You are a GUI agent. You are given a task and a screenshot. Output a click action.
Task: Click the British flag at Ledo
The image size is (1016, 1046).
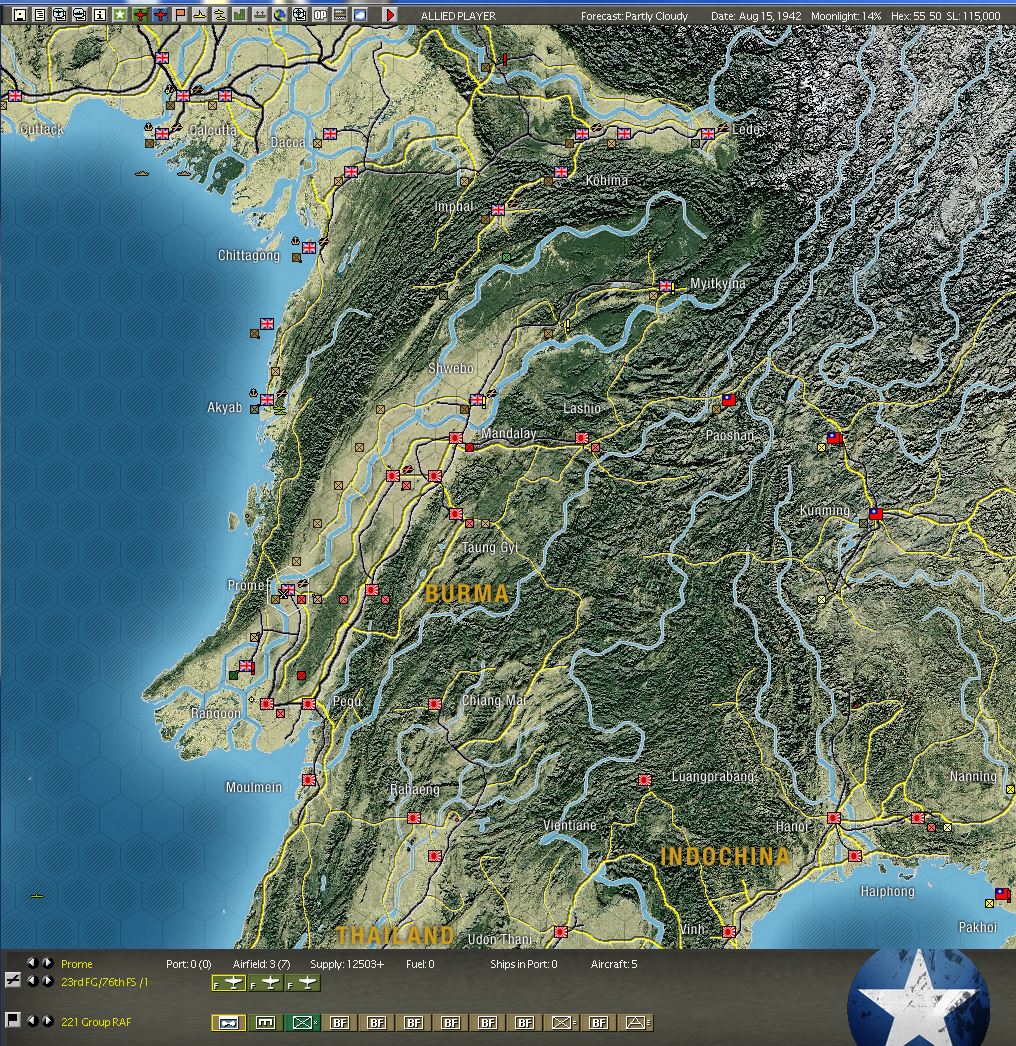708,133
